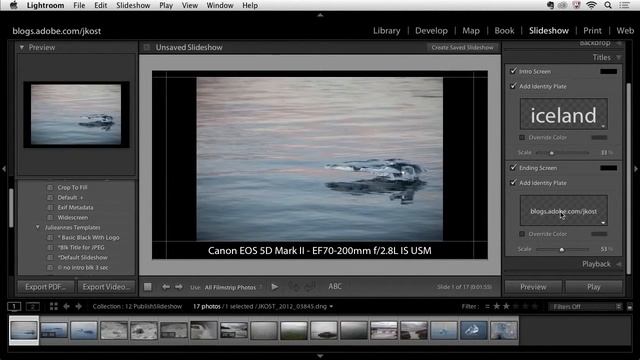Viewport: 640px width, 360px height.
Task: Enable Override Color under blogs.adobe.com identity plate
Action: [x=522, y=234]
